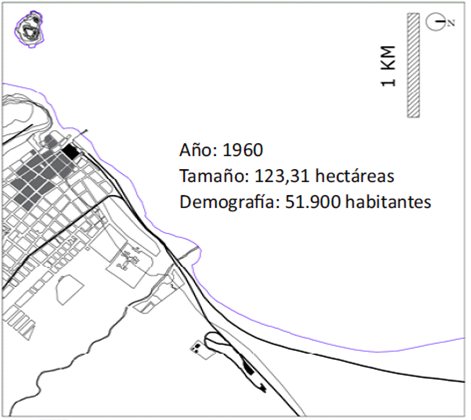Select the "Demografía: 51.900 habitantes" line
Screen dimensions: 471x420
[x=305, y=202]
